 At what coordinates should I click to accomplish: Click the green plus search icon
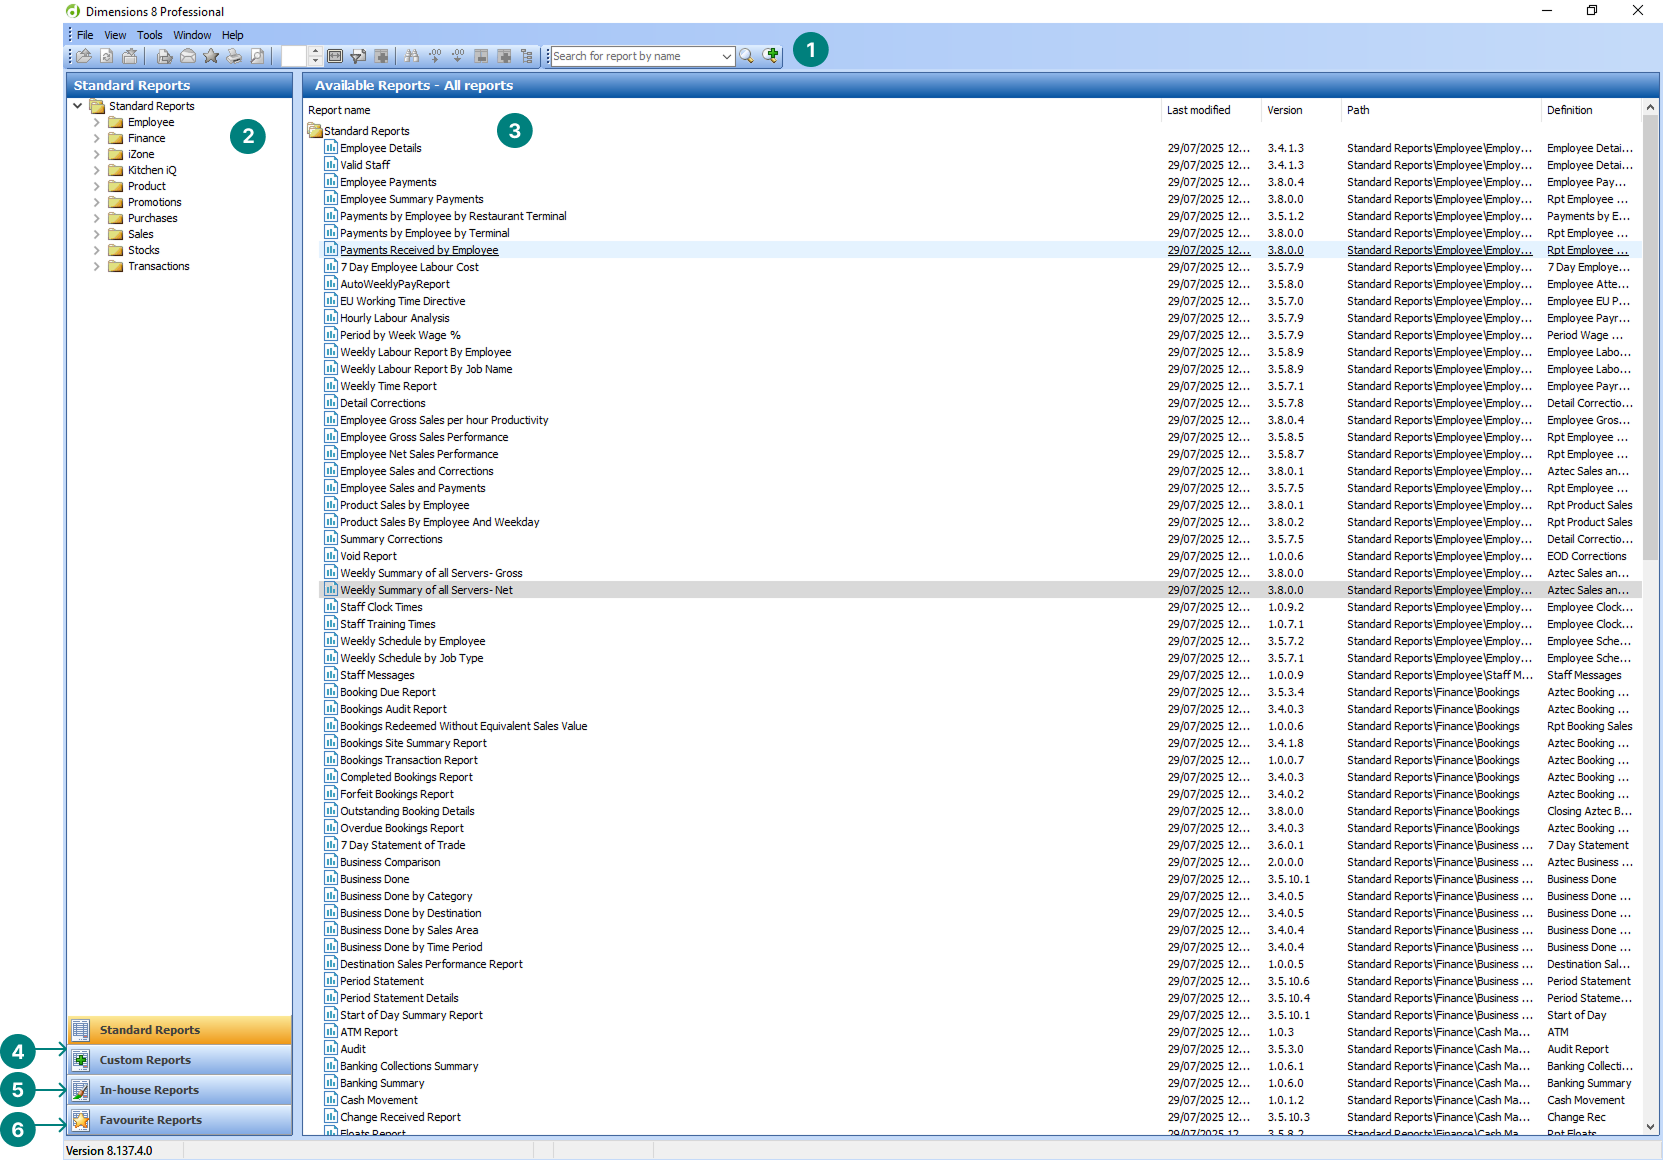pyautogui.click(x=771, y=56)
